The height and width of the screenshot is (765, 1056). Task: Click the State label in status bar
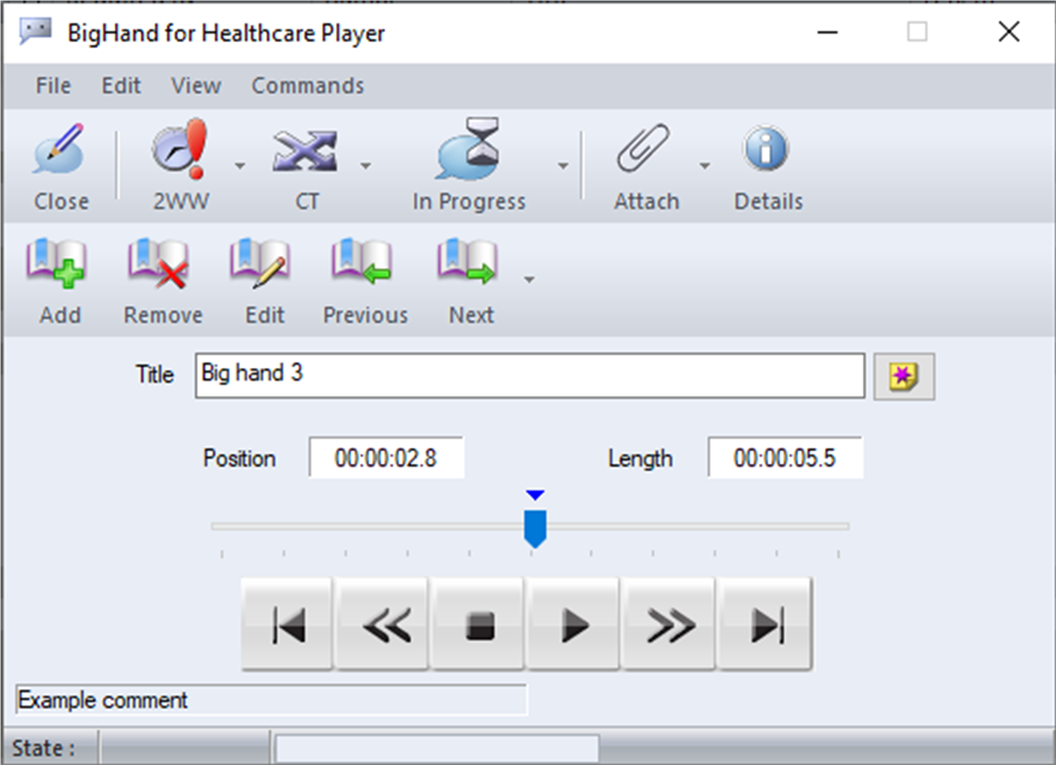(x=43, y=748)
